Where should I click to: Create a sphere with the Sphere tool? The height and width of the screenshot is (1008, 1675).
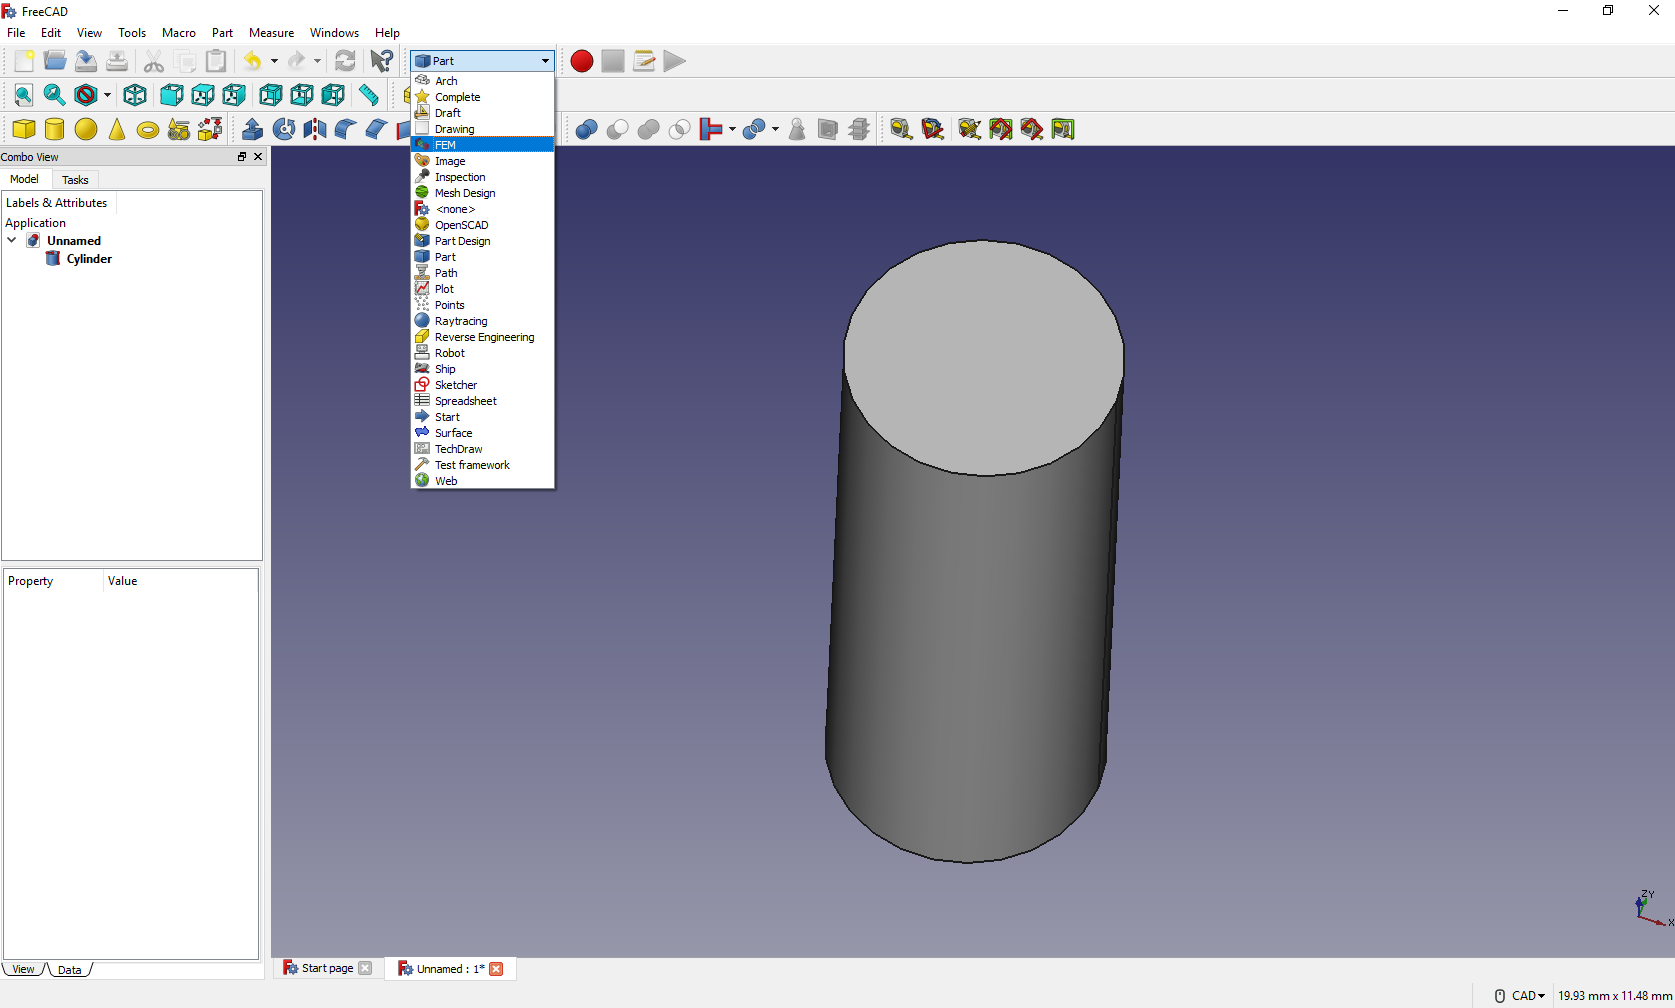tap(86, 129)
